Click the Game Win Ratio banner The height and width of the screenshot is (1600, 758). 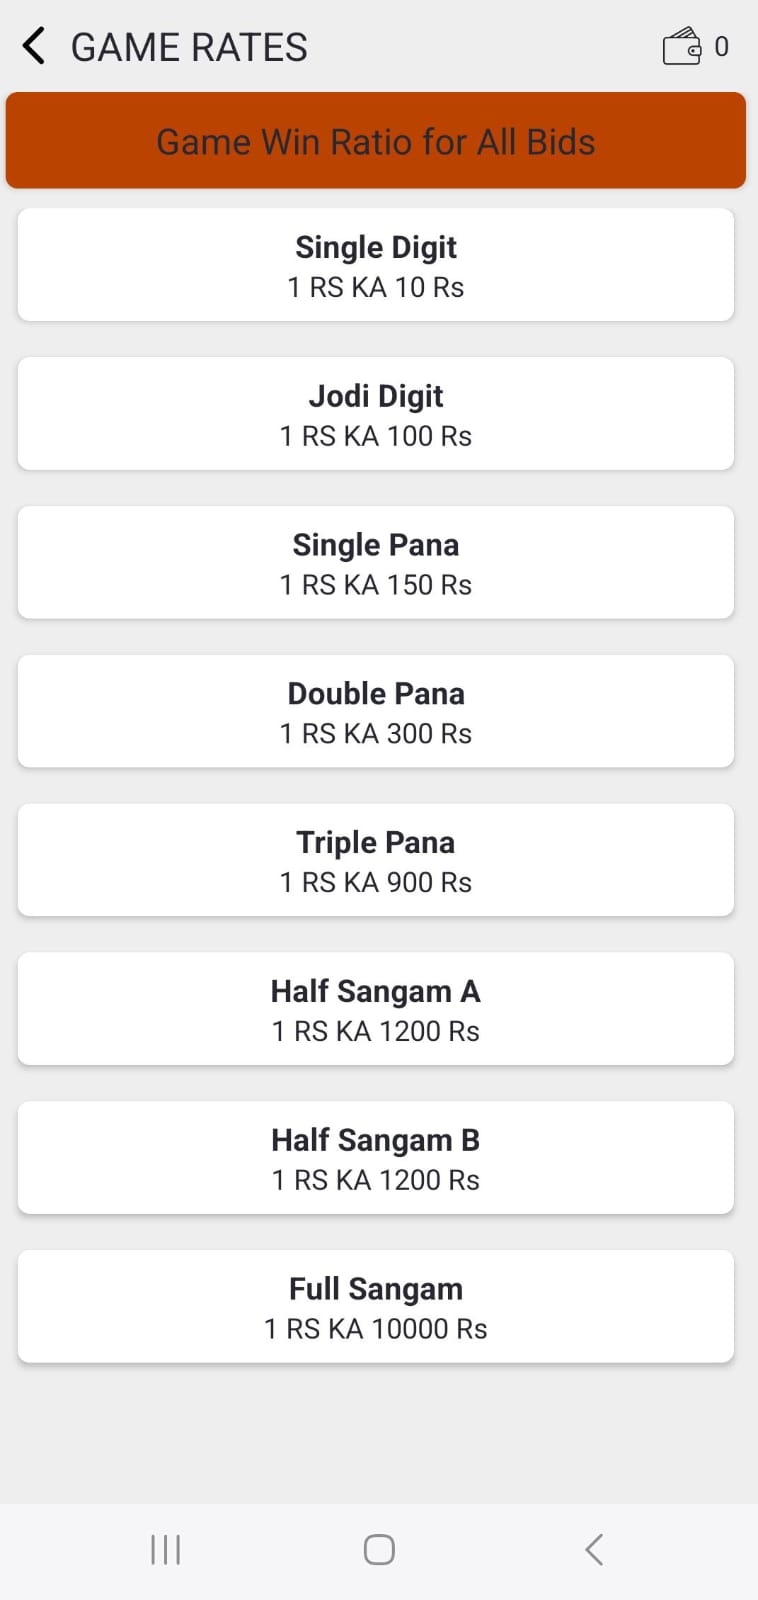pos(376,141)
